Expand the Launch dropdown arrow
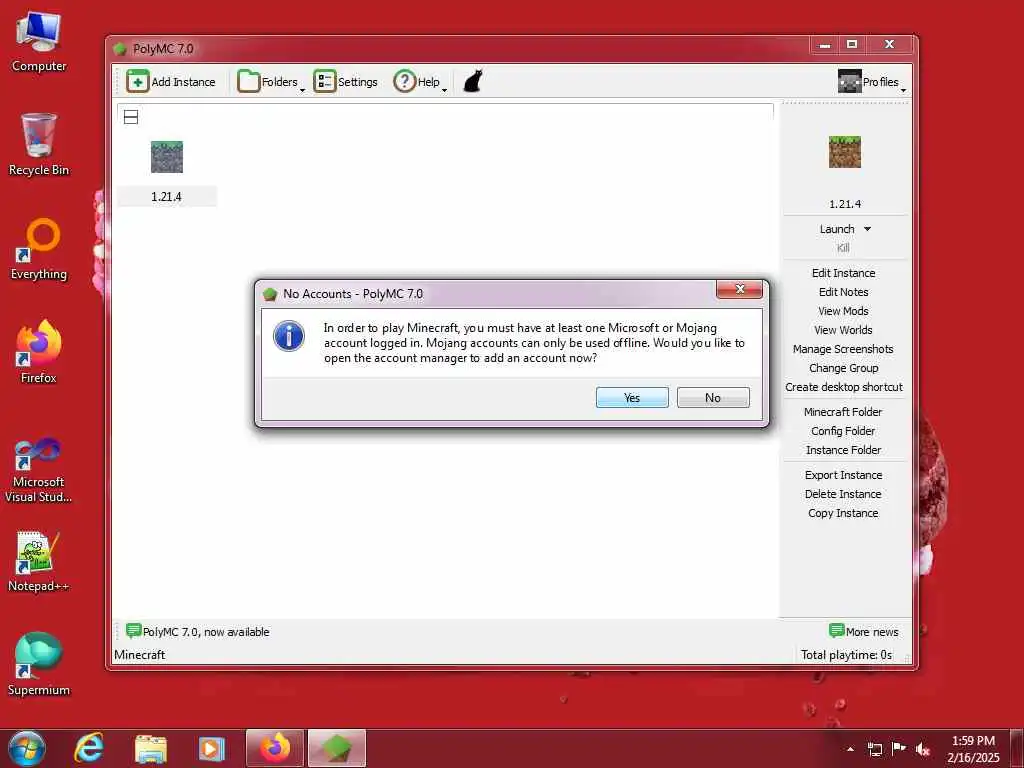This screenshot has width=1024, height=768. point(867,229)
